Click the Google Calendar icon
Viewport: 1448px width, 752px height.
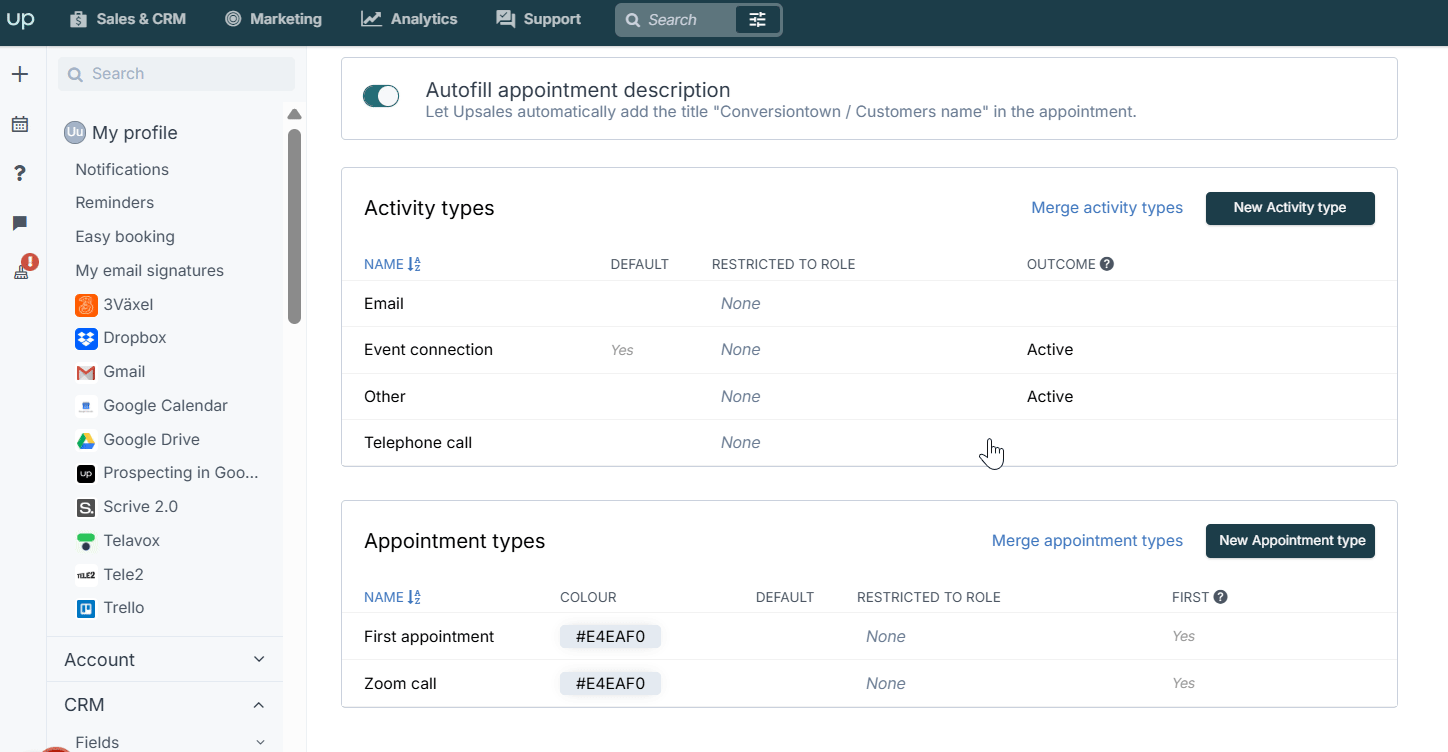click(86, 406)
